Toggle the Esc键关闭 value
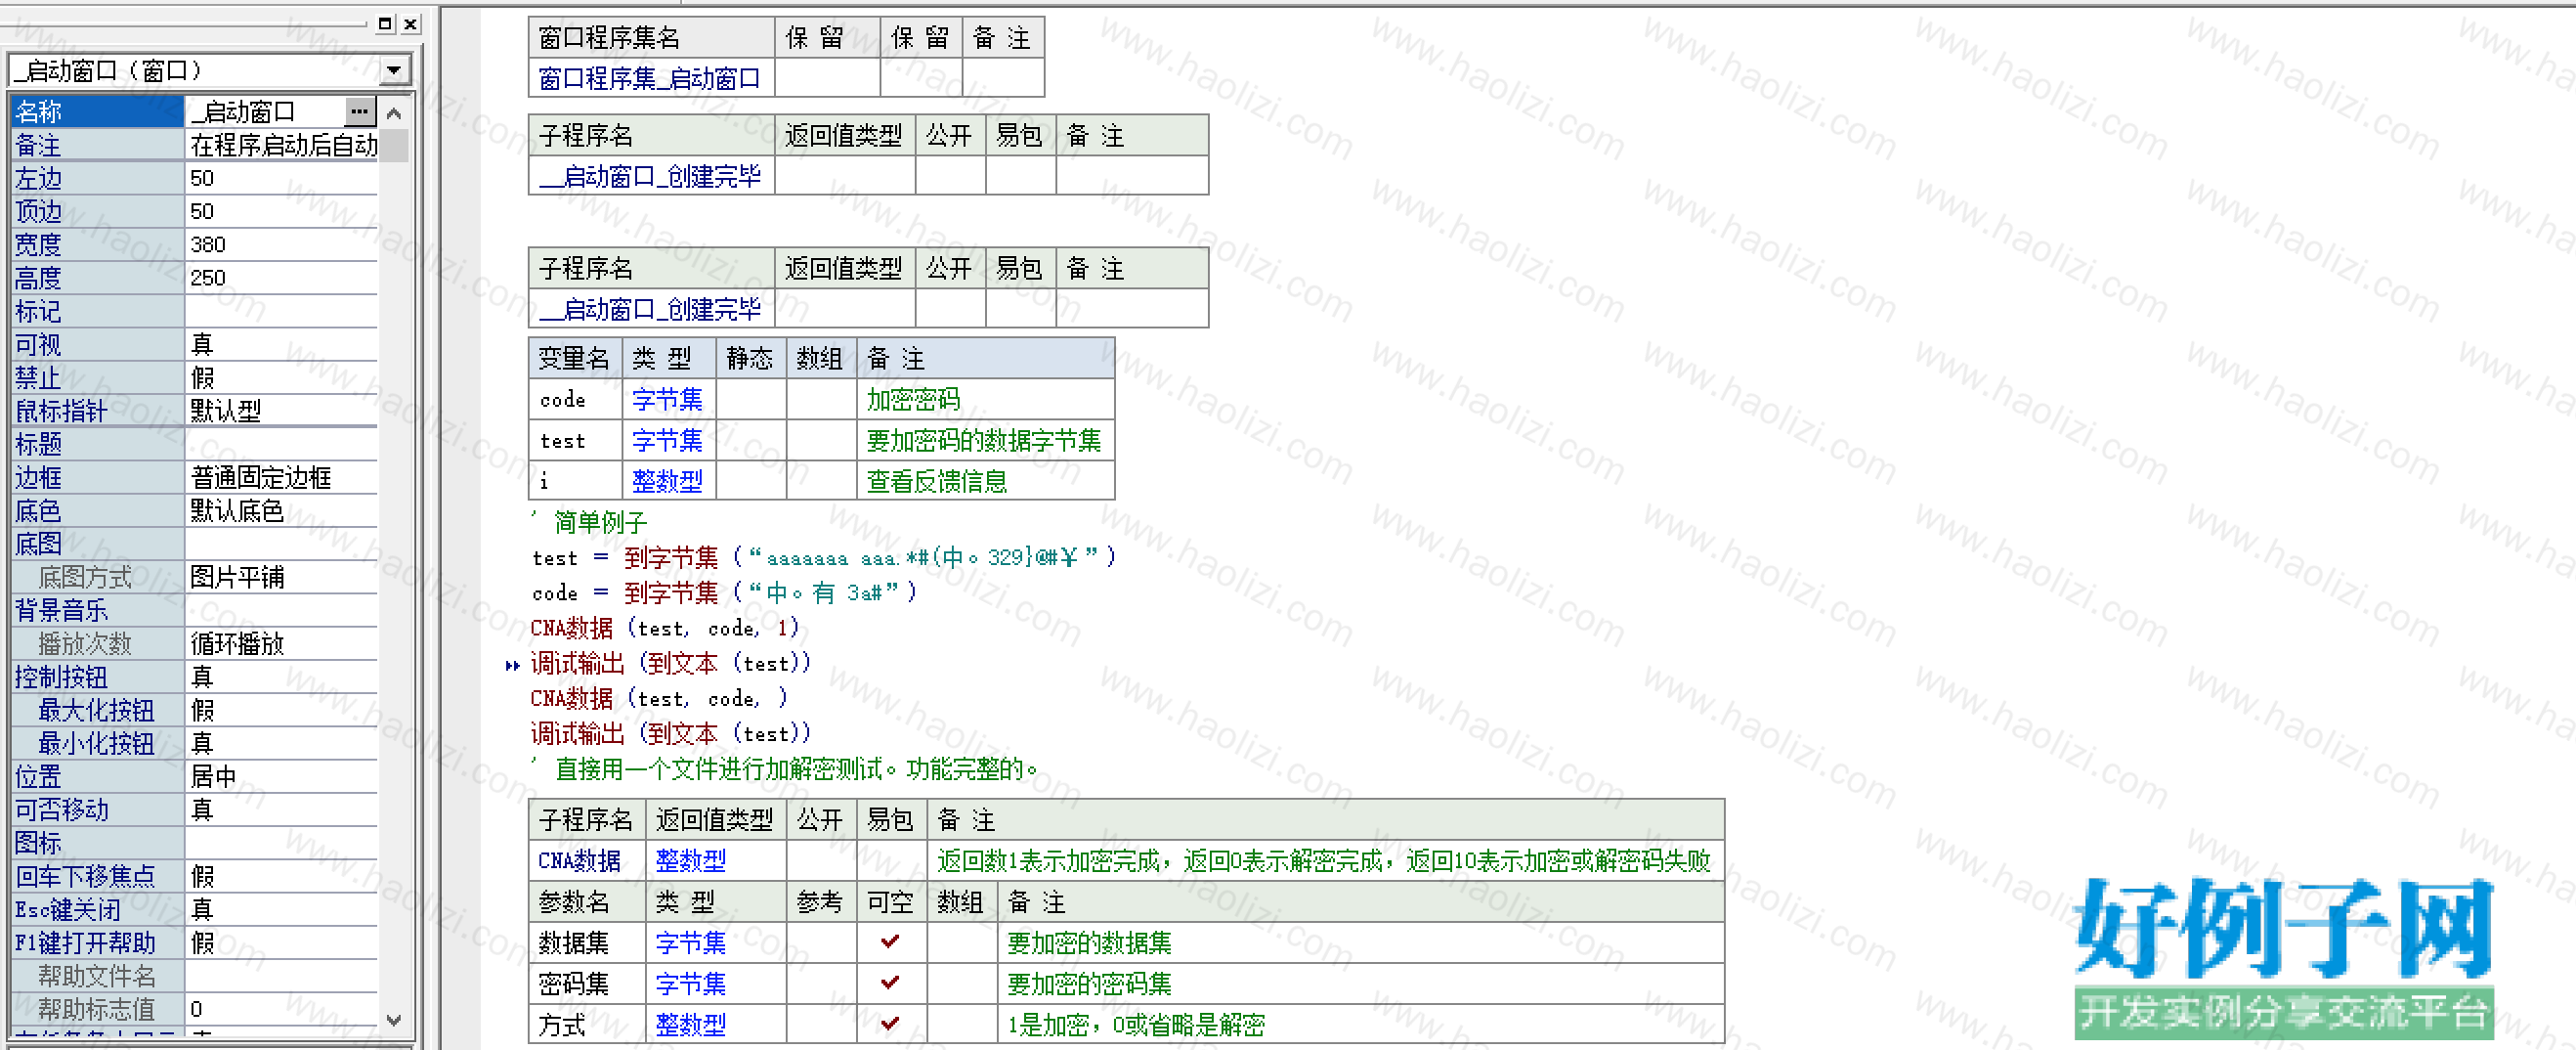Image resolution: width=2576 pixels, height=1050 pixels. click(283, 909)
